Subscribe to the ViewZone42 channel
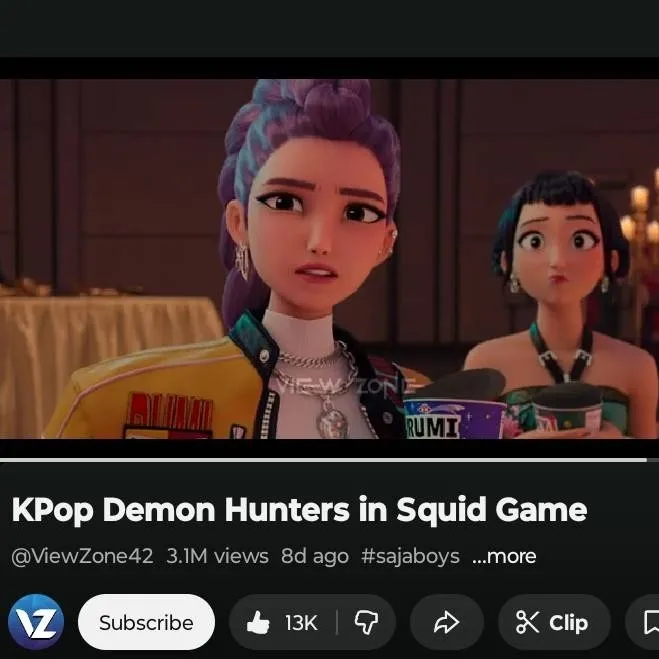Screen dimensions: 659x659 146,622
